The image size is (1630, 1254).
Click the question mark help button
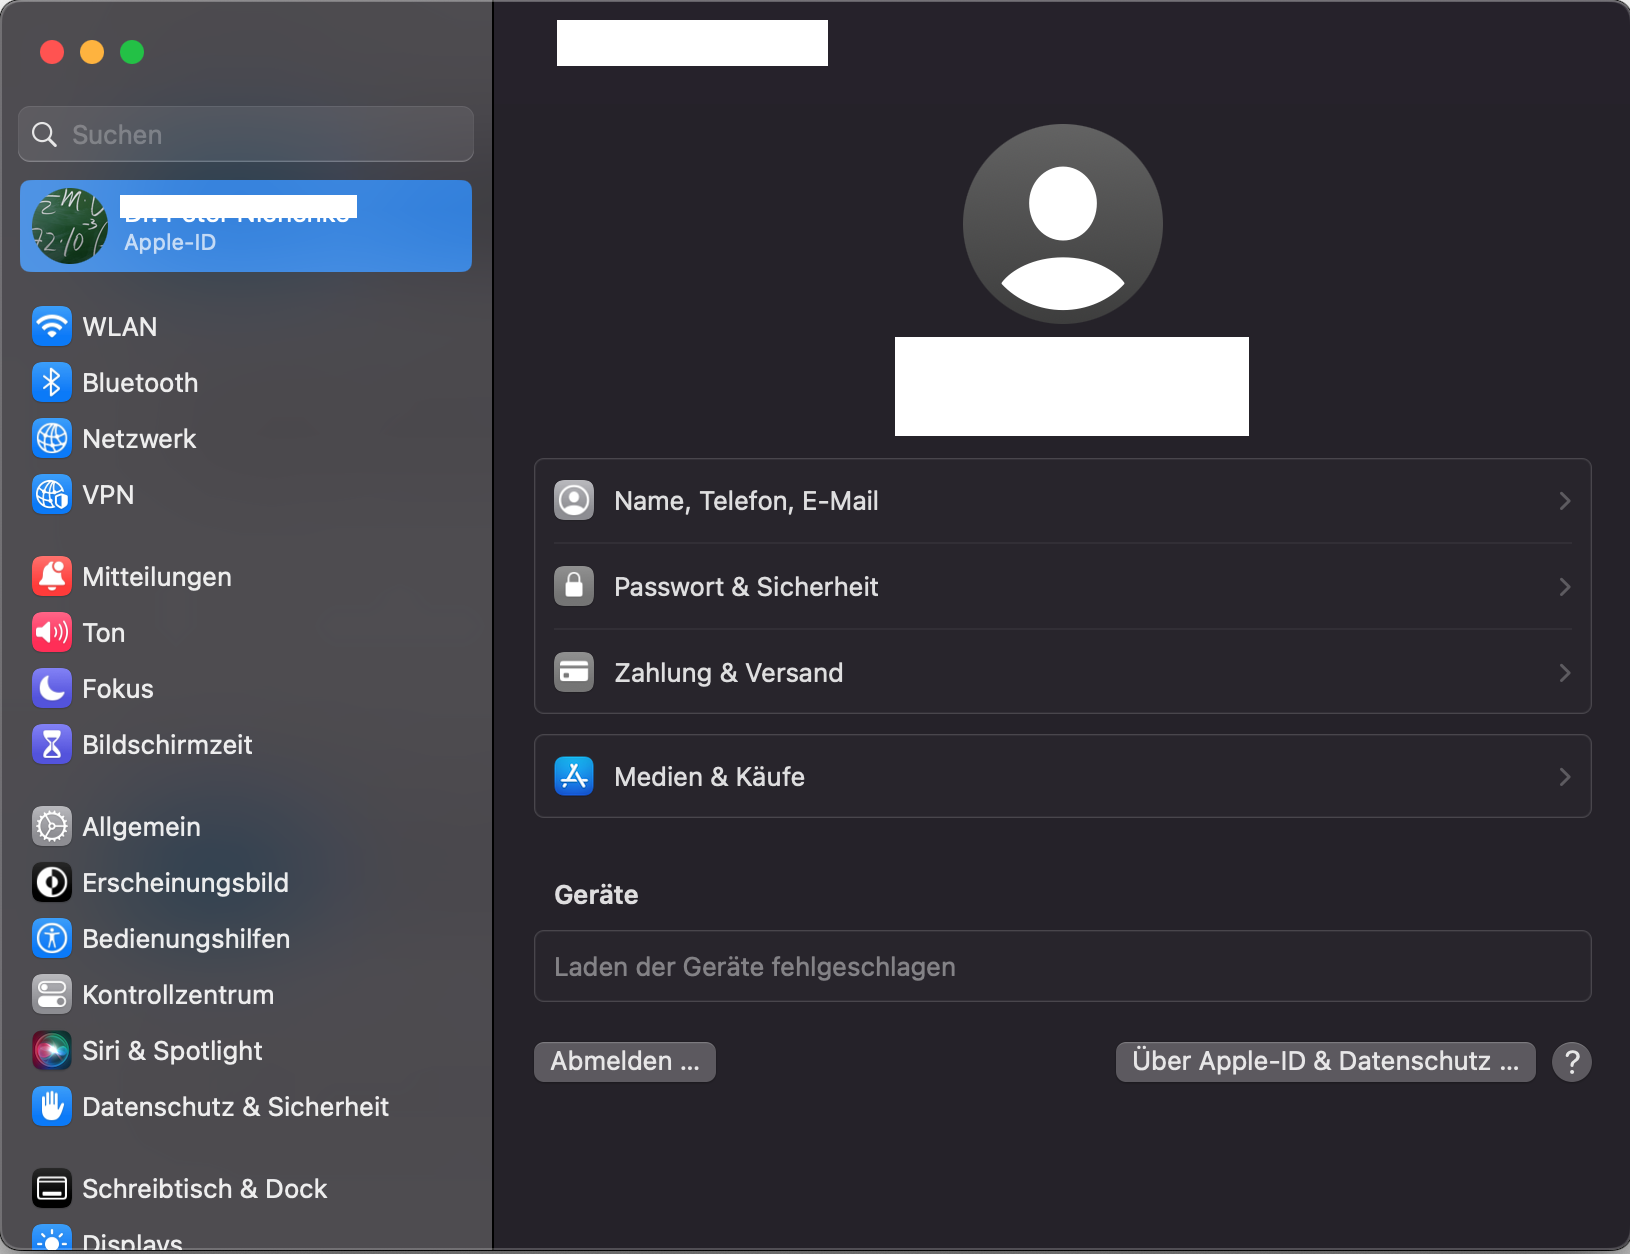(1572, 1061)
